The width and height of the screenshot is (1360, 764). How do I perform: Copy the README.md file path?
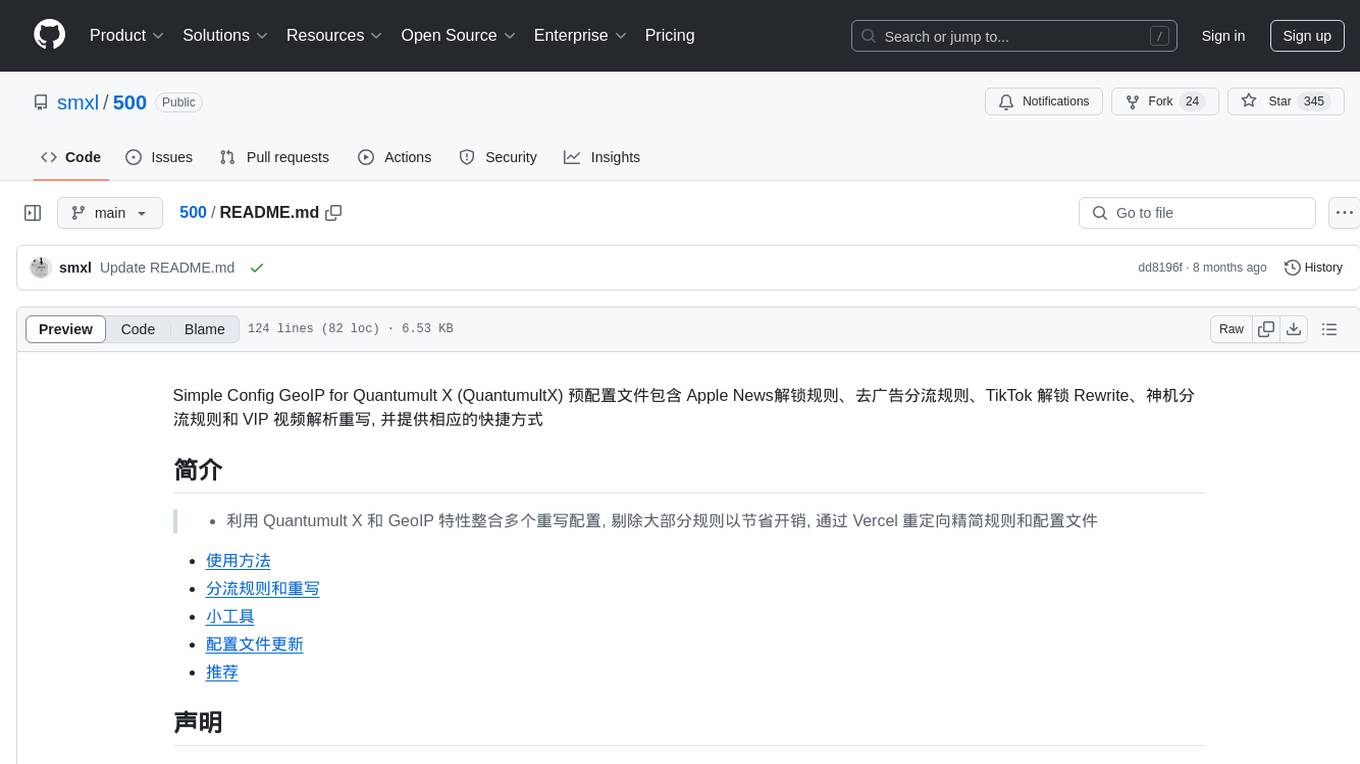coord(334,213)
